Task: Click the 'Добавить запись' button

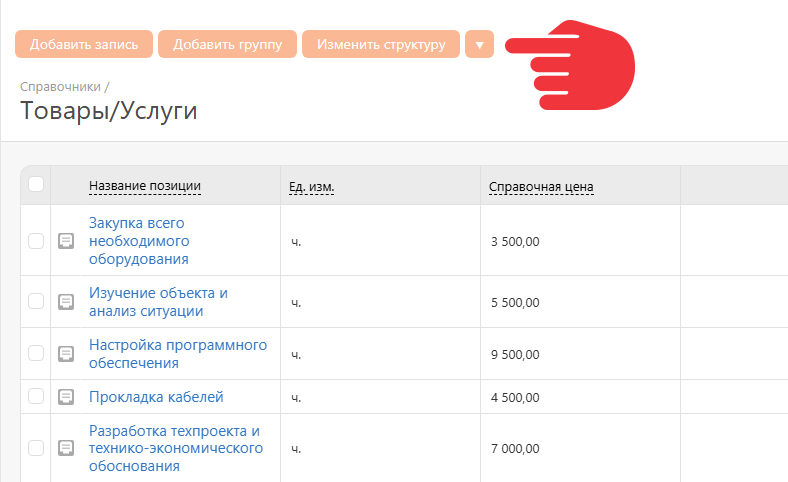Action: click(84, 44)
